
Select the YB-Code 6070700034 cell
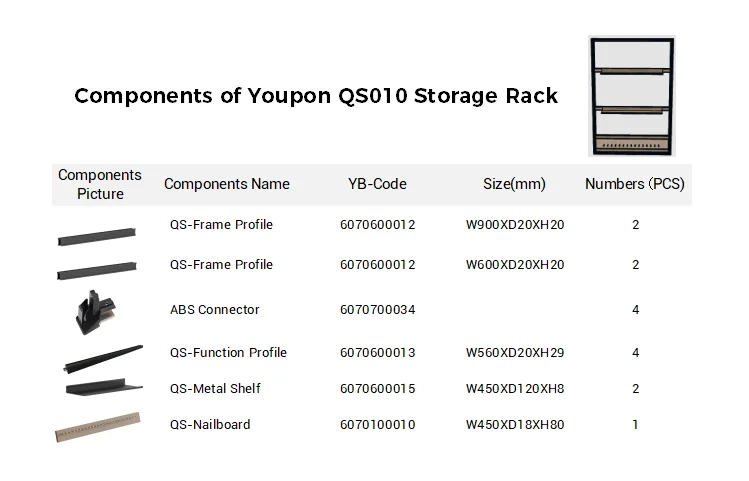click(377, 310)
